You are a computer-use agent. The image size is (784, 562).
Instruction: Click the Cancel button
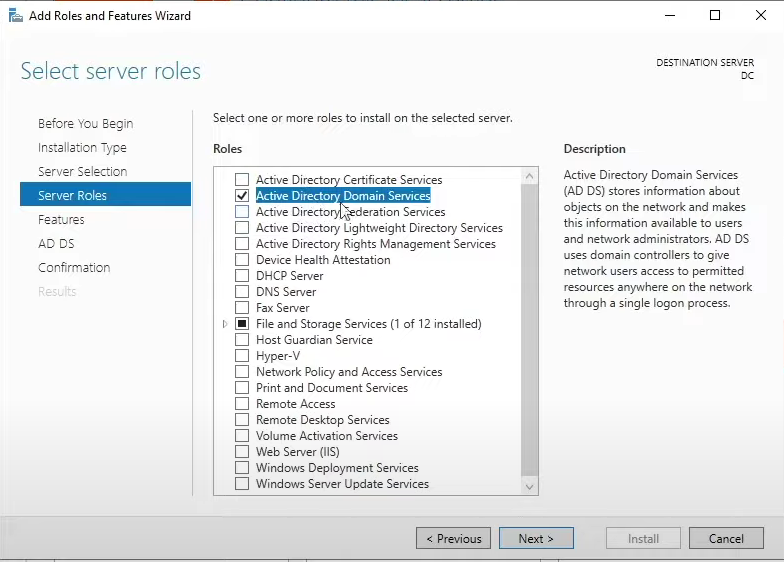point(726,538)
